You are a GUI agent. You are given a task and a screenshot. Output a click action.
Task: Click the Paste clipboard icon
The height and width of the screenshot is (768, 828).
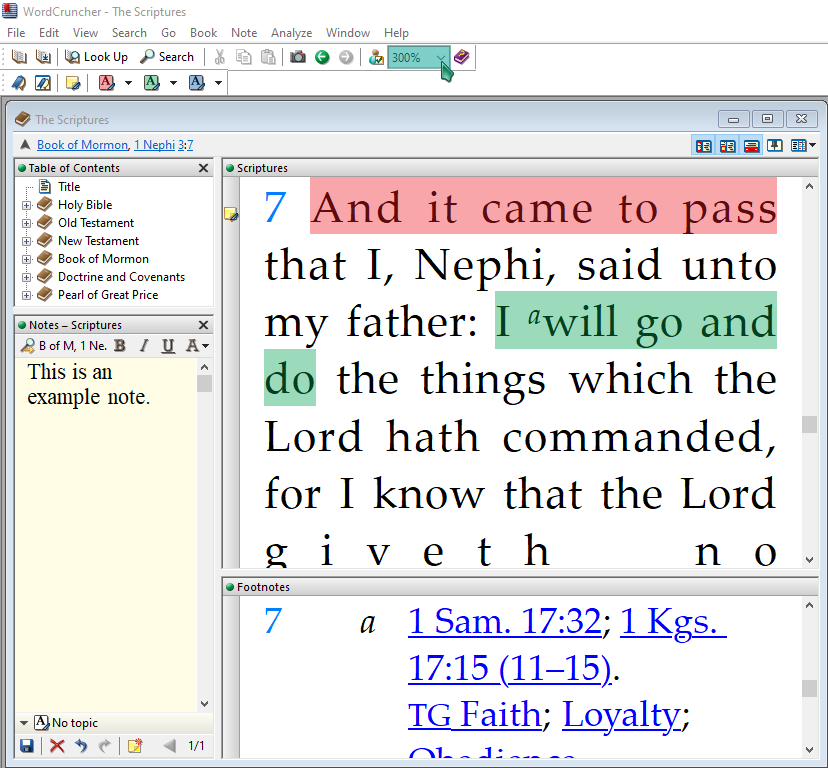tap(268, 57)
